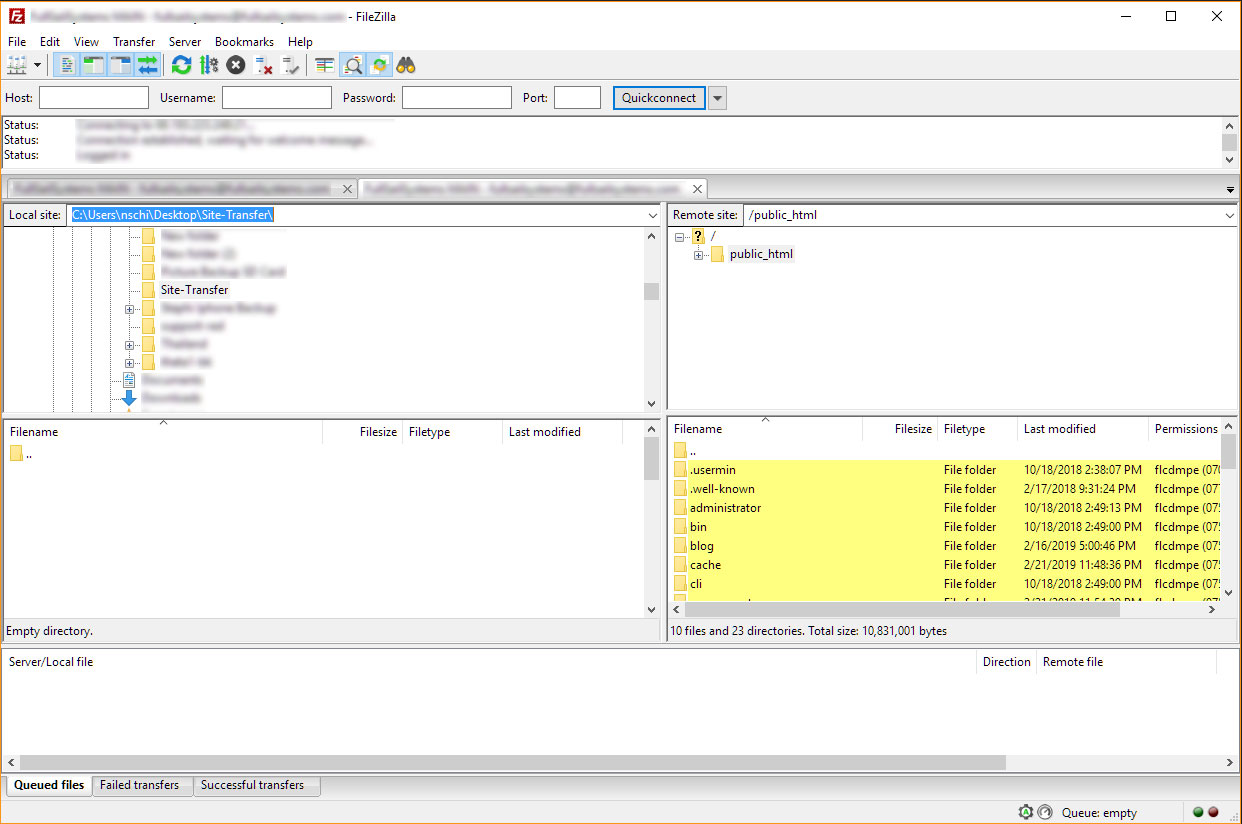
Task: Sort local files by Last modified column
Action: click(562, 432)
